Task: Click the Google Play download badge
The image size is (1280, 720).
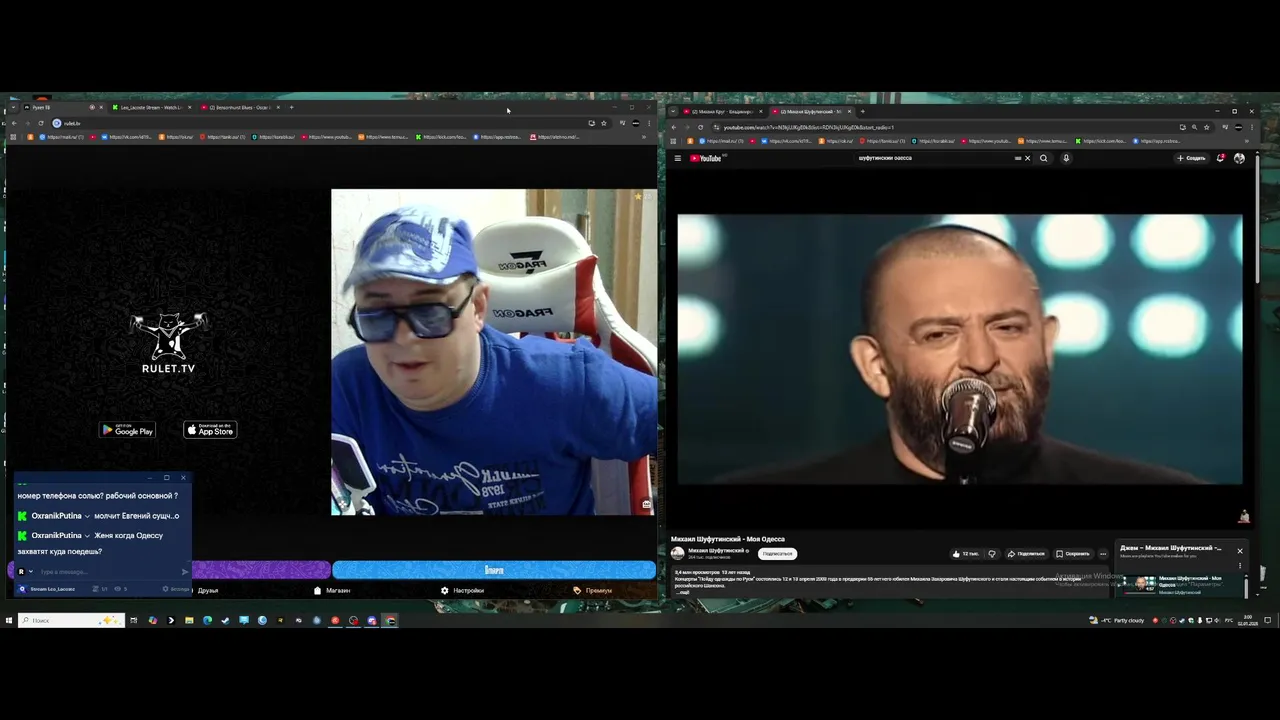Action: click(127, 430)
